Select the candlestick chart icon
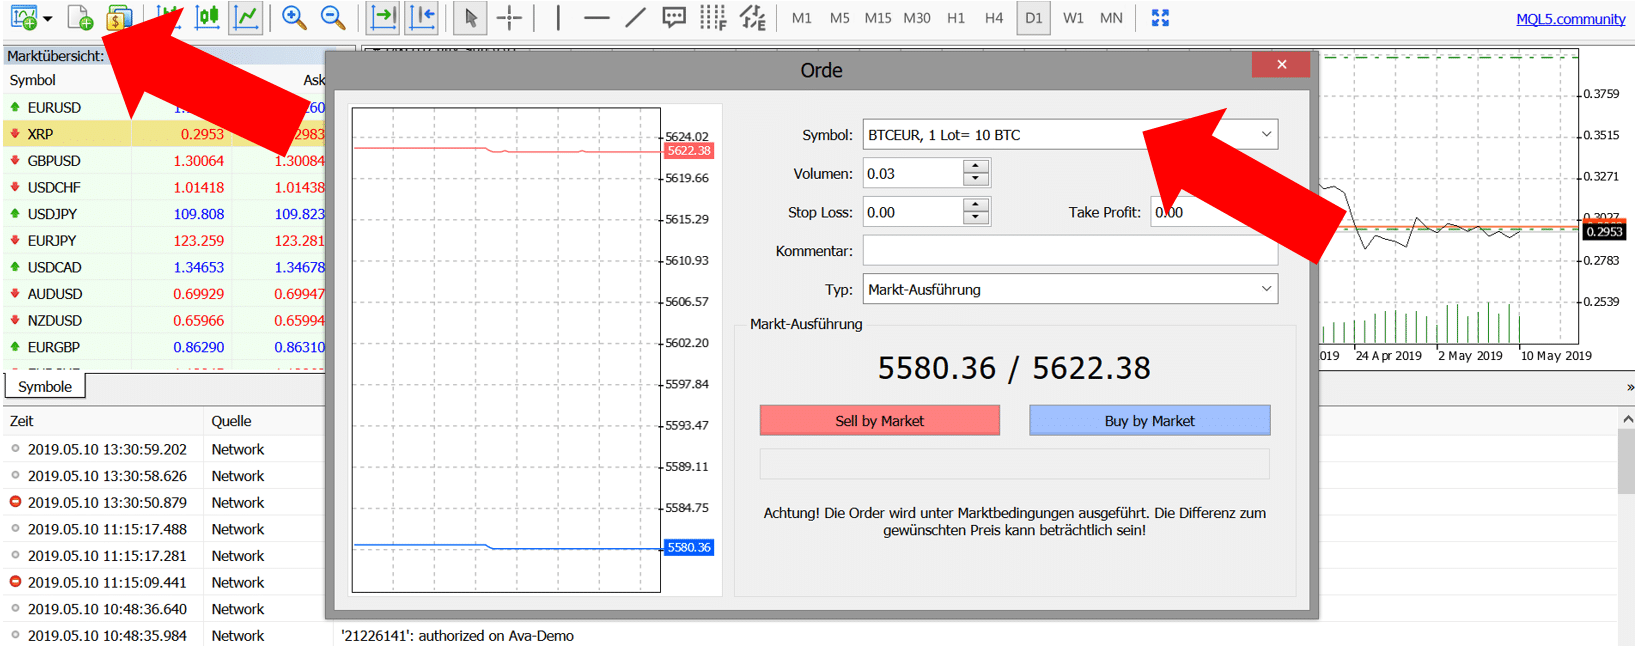The width and height of the screenshot is (1636, 651). 207,18
